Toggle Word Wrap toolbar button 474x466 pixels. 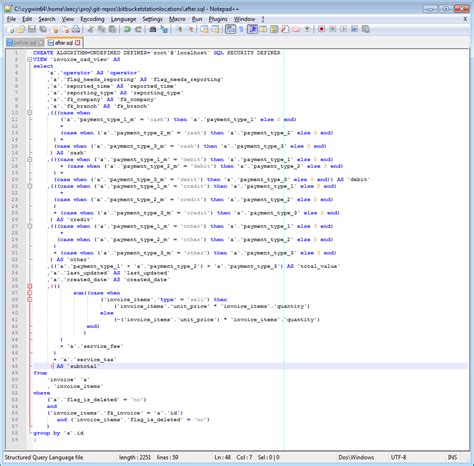tap(230, 29)
